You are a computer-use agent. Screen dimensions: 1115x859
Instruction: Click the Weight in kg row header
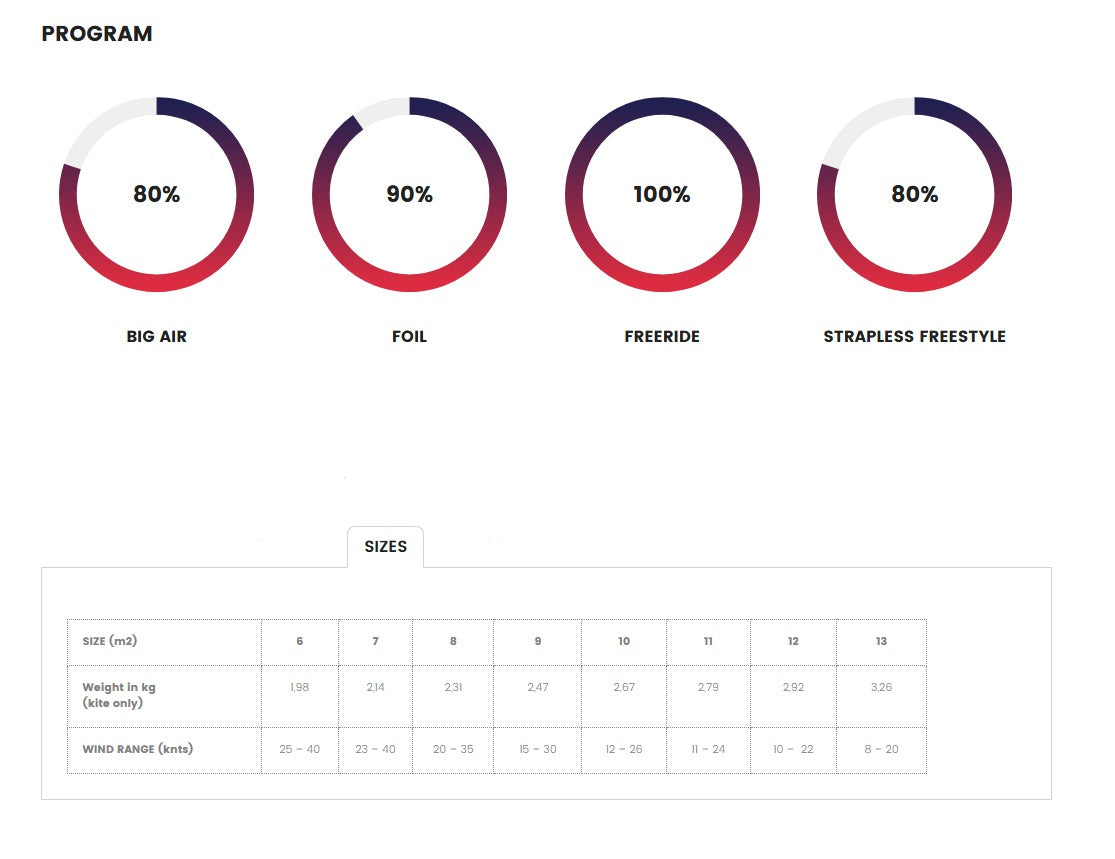[x=119, y=694]
